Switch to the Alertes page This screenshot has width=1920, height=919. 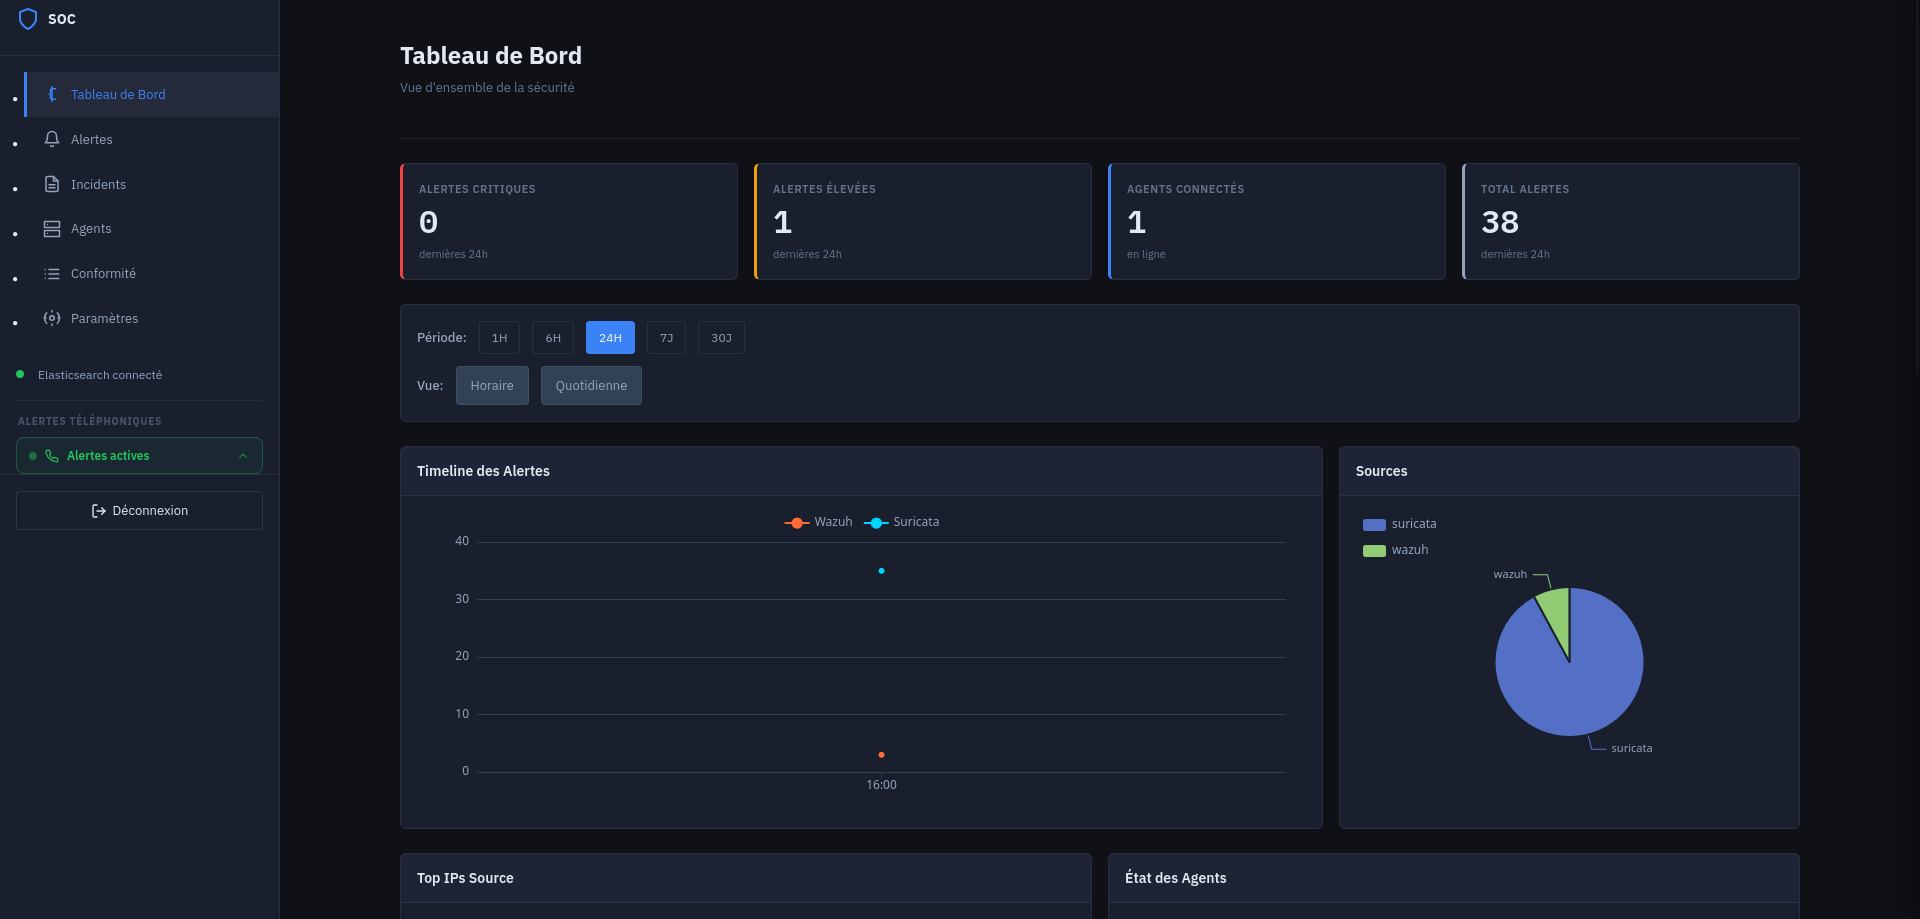pos(91,139)
